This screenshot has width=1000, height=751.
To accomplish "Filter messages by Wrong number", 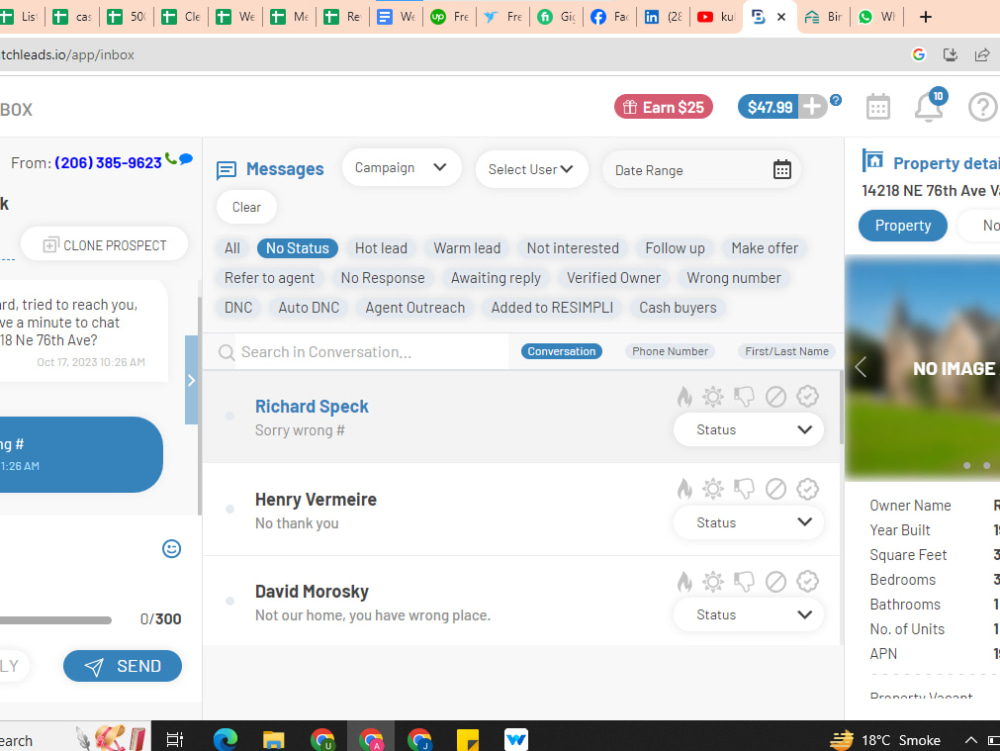I will [733, 278].
